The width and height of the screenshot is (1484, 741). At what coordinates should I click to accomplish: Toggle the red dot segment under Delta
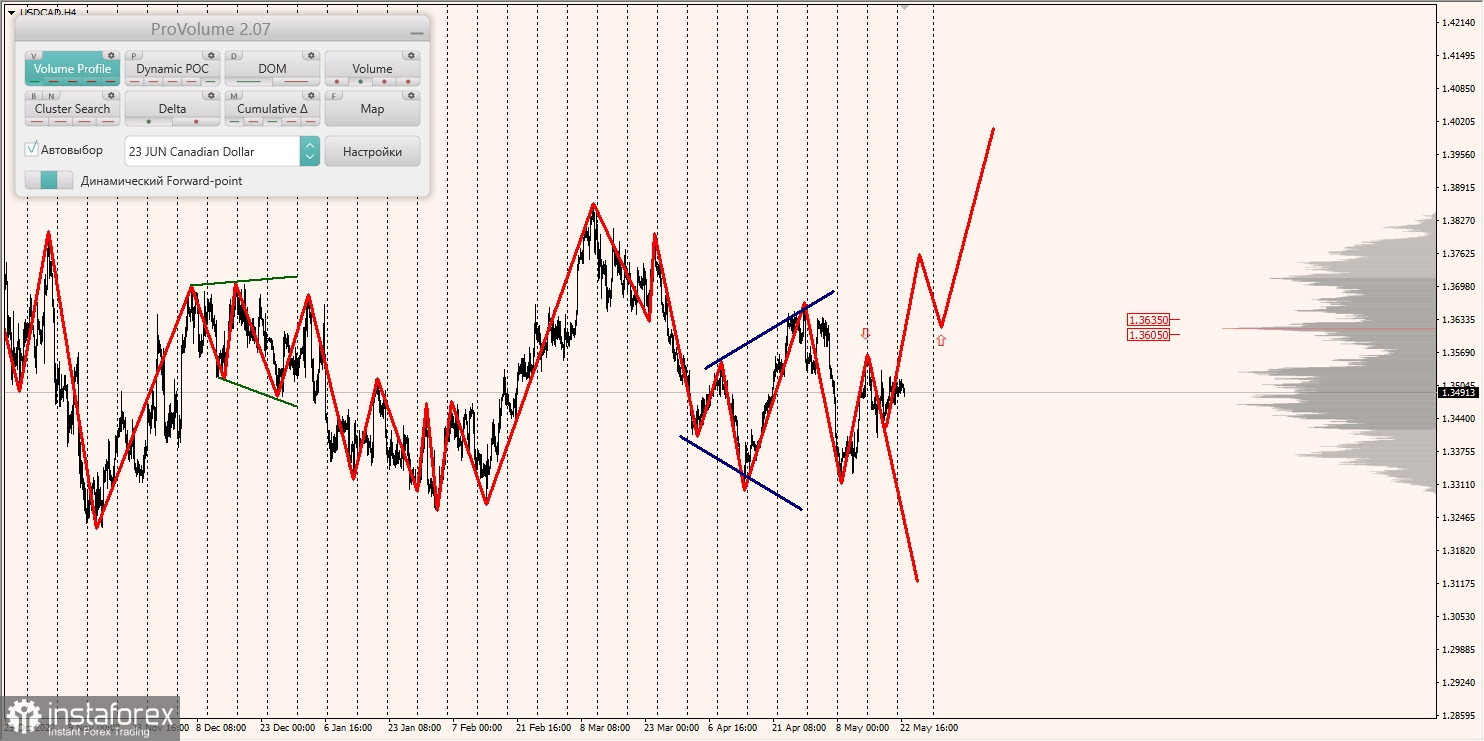(196, 121)
